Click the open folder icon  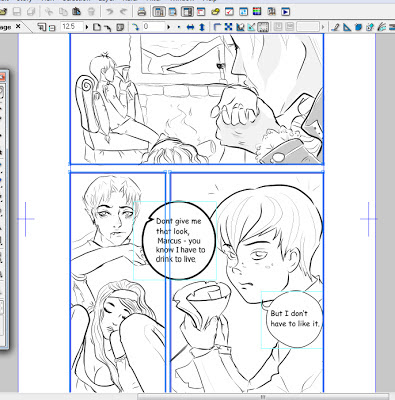pyautogui.click(x=3, y=12)
